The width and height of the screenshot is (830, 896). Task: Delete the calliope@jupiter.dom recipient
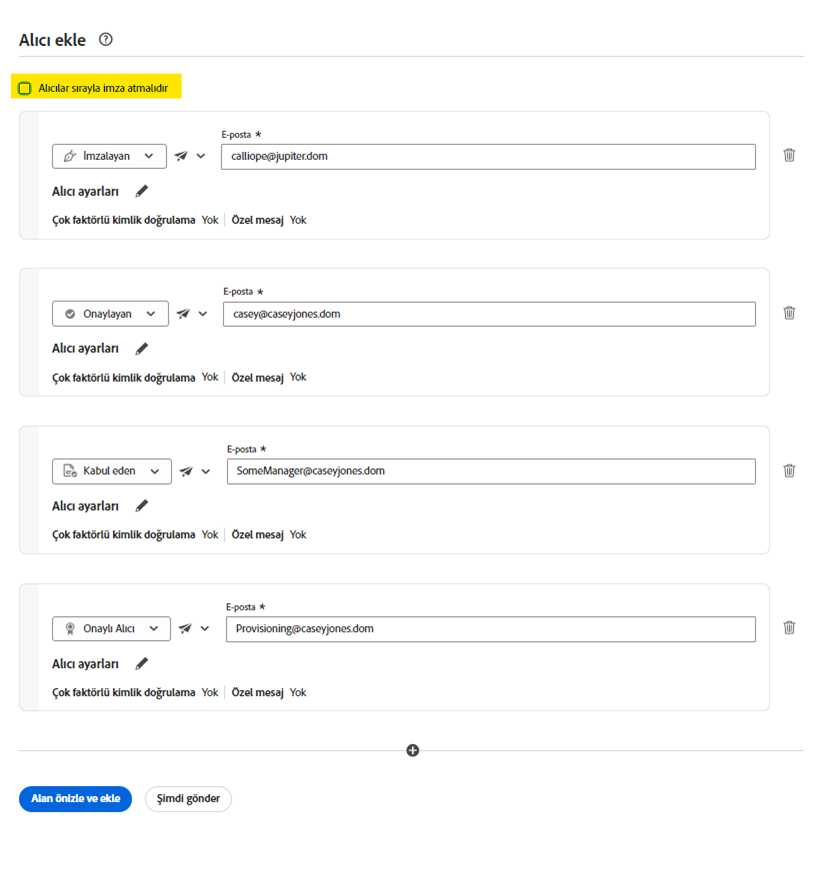point(789,155)
